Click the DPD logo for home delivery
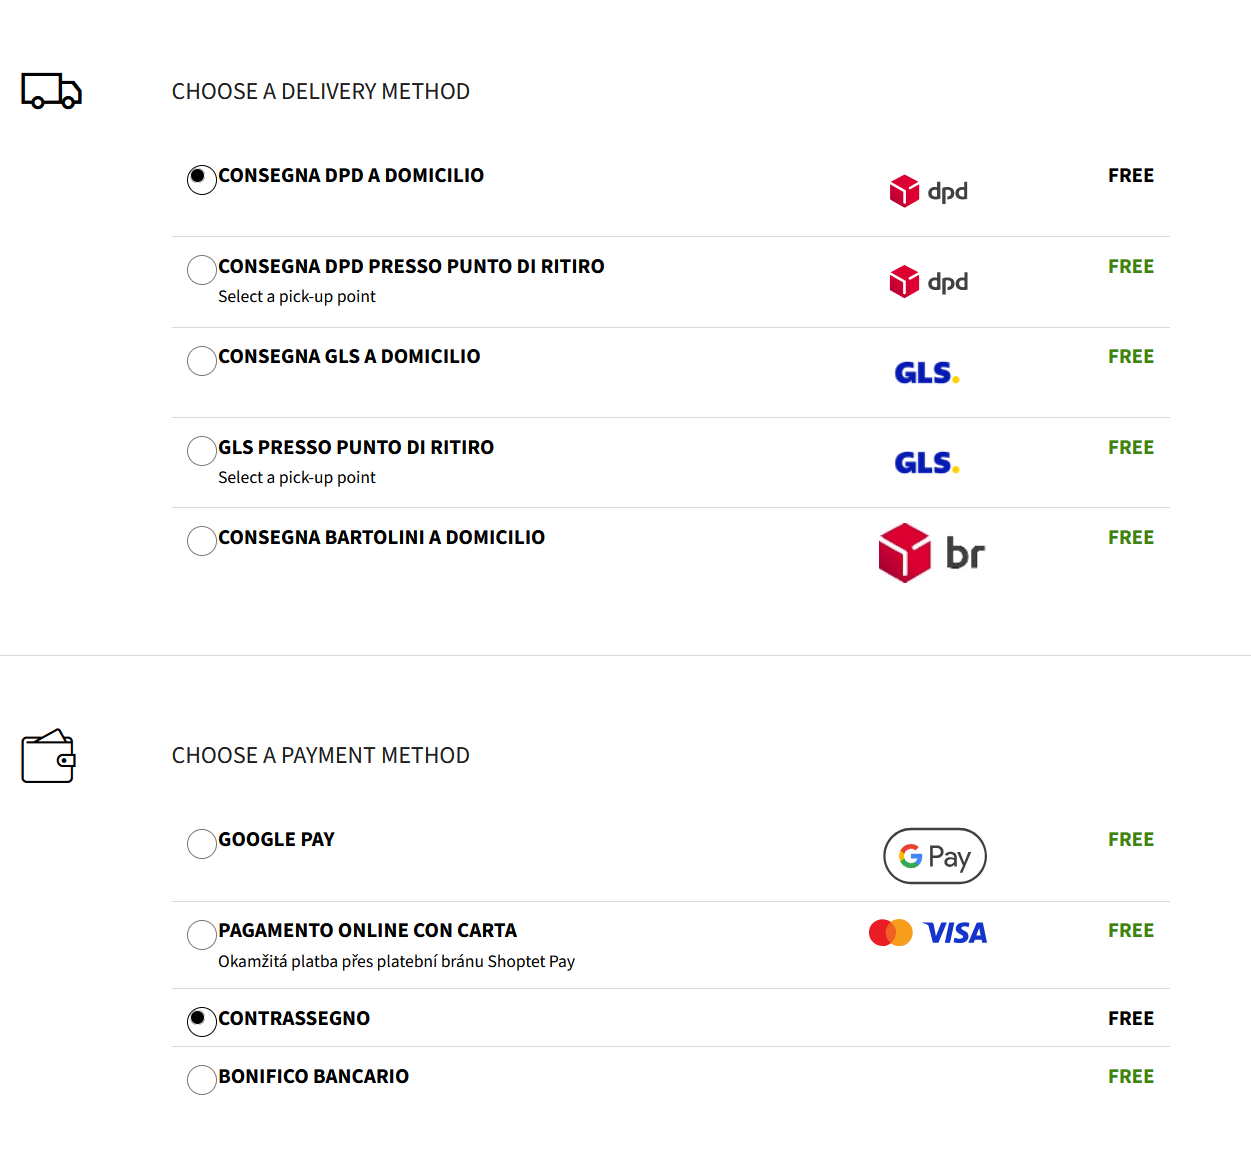Image resolution: width=1251 pixels, height=1175 pixels. [928, 191]
